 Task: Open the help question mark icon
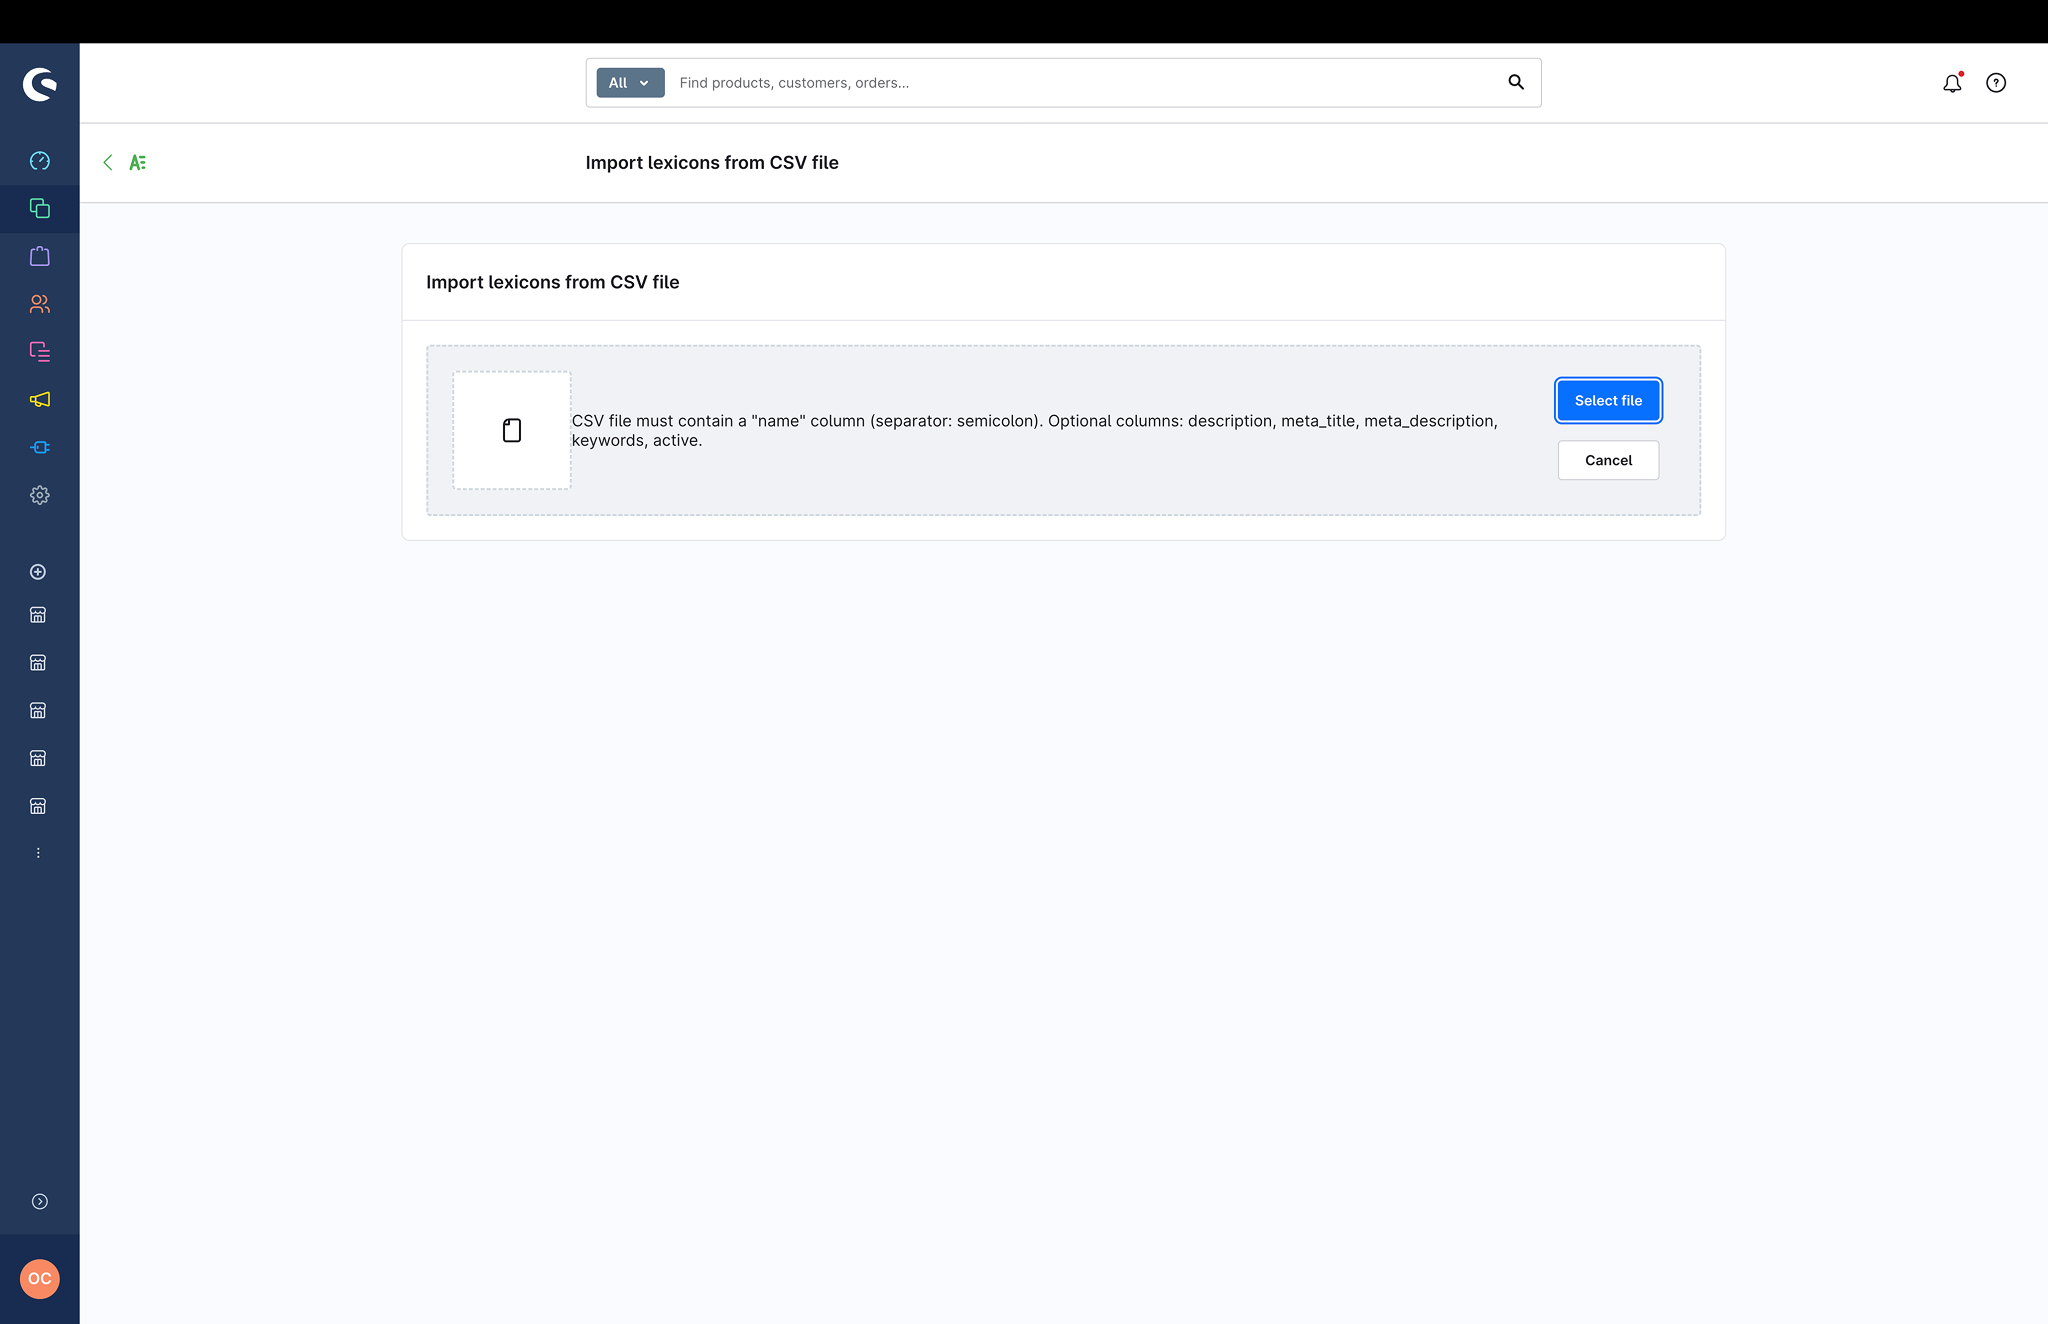[x=1996, y=83]
